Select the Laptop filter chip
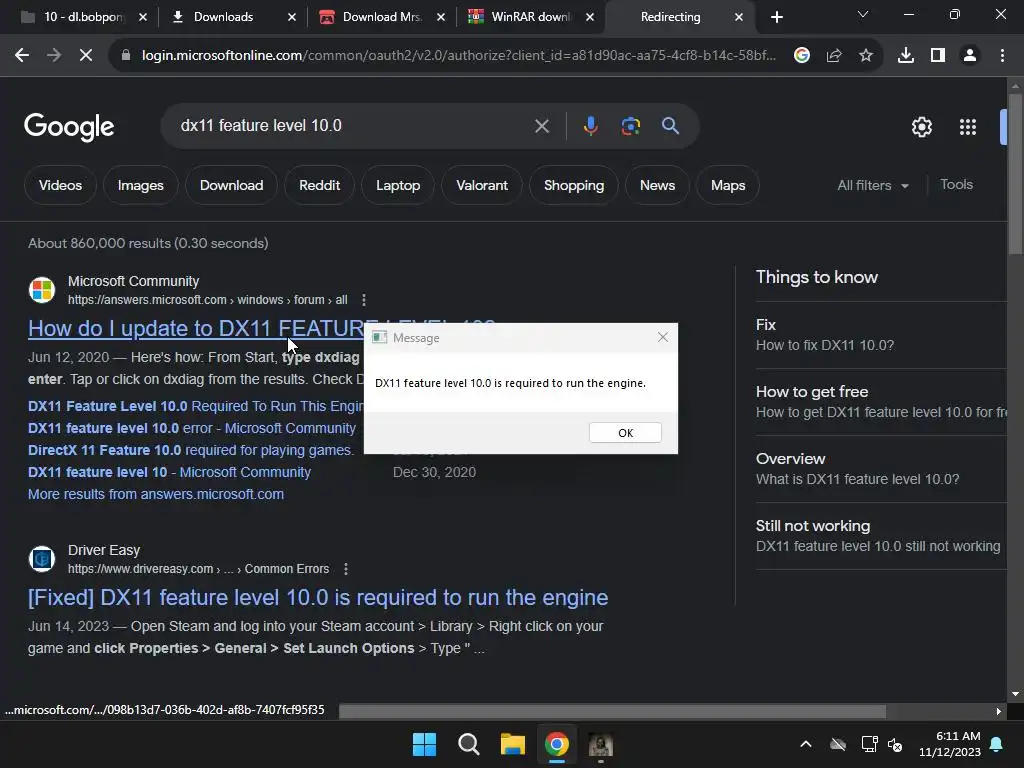 pyautogui.click(x=398, y=185)
